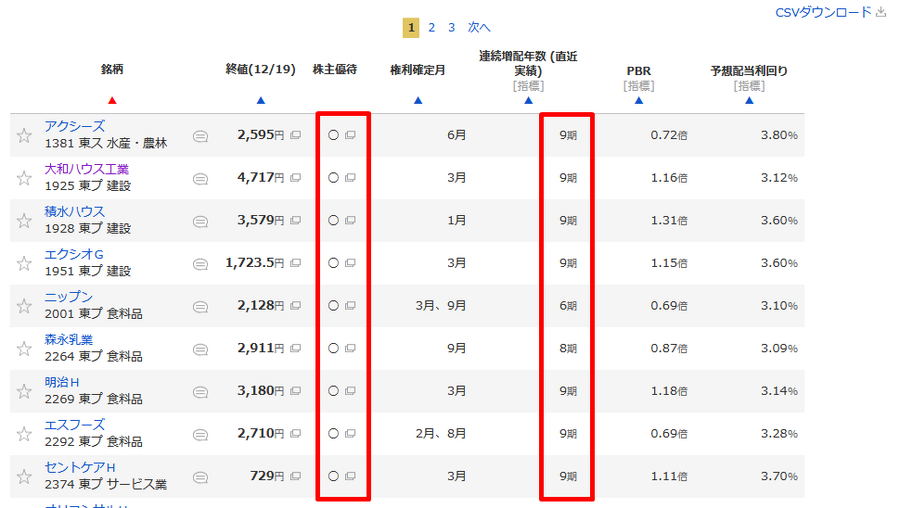Select 3.70% yield for セントケアH
Viewport: 900px width, 508px height.
[x=779, y=476]
